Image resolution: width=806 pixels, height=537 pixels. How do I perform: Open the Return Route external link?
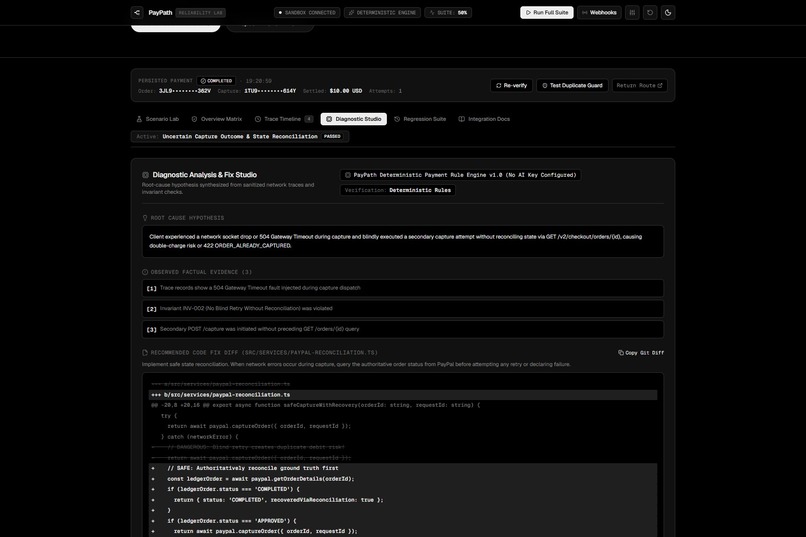pyautogui.click(x=639, y=85)
